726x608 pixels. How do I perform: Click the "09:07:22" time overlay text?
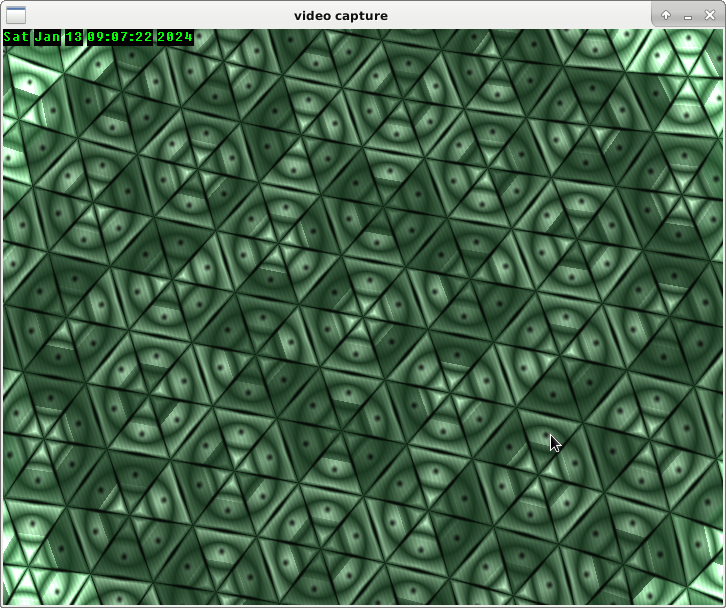[x=120, y=37]
